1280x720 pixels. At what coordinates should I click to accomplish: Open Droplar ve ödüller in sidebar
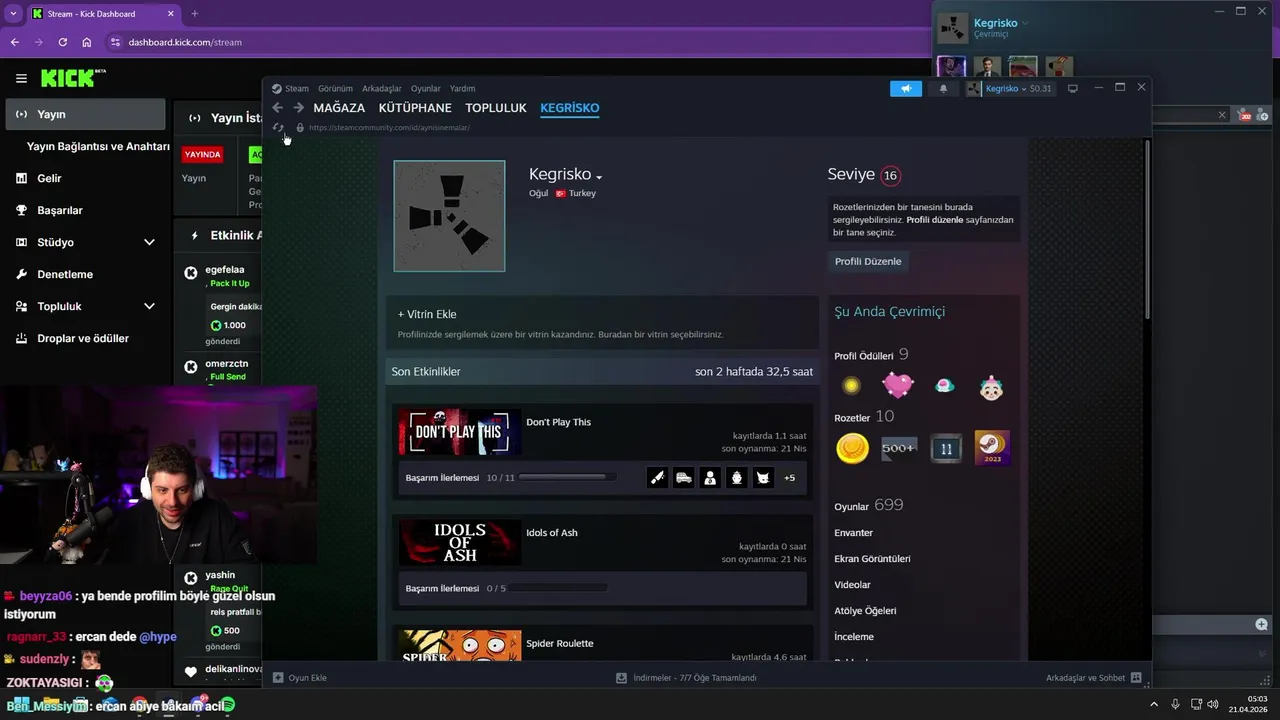coord(83,338)
